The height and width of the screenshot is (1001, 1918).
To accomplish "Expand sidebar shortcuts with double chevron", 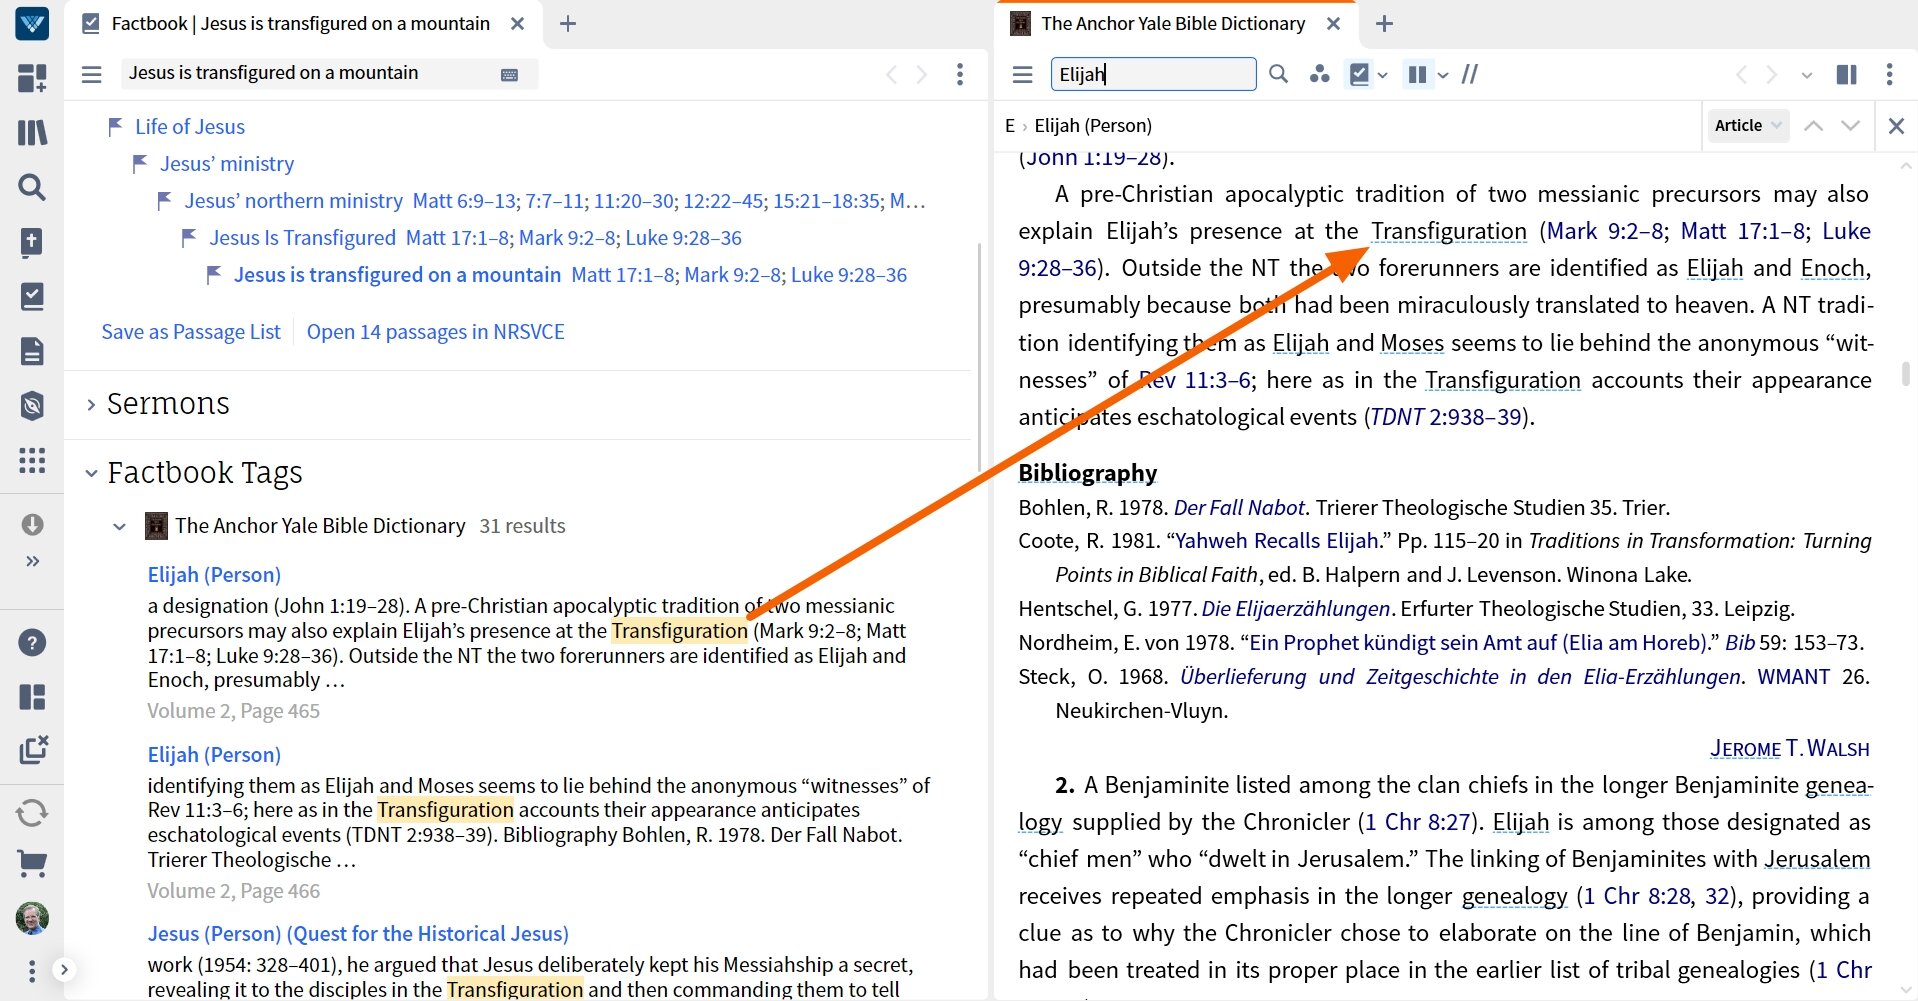I will point(32,561).
